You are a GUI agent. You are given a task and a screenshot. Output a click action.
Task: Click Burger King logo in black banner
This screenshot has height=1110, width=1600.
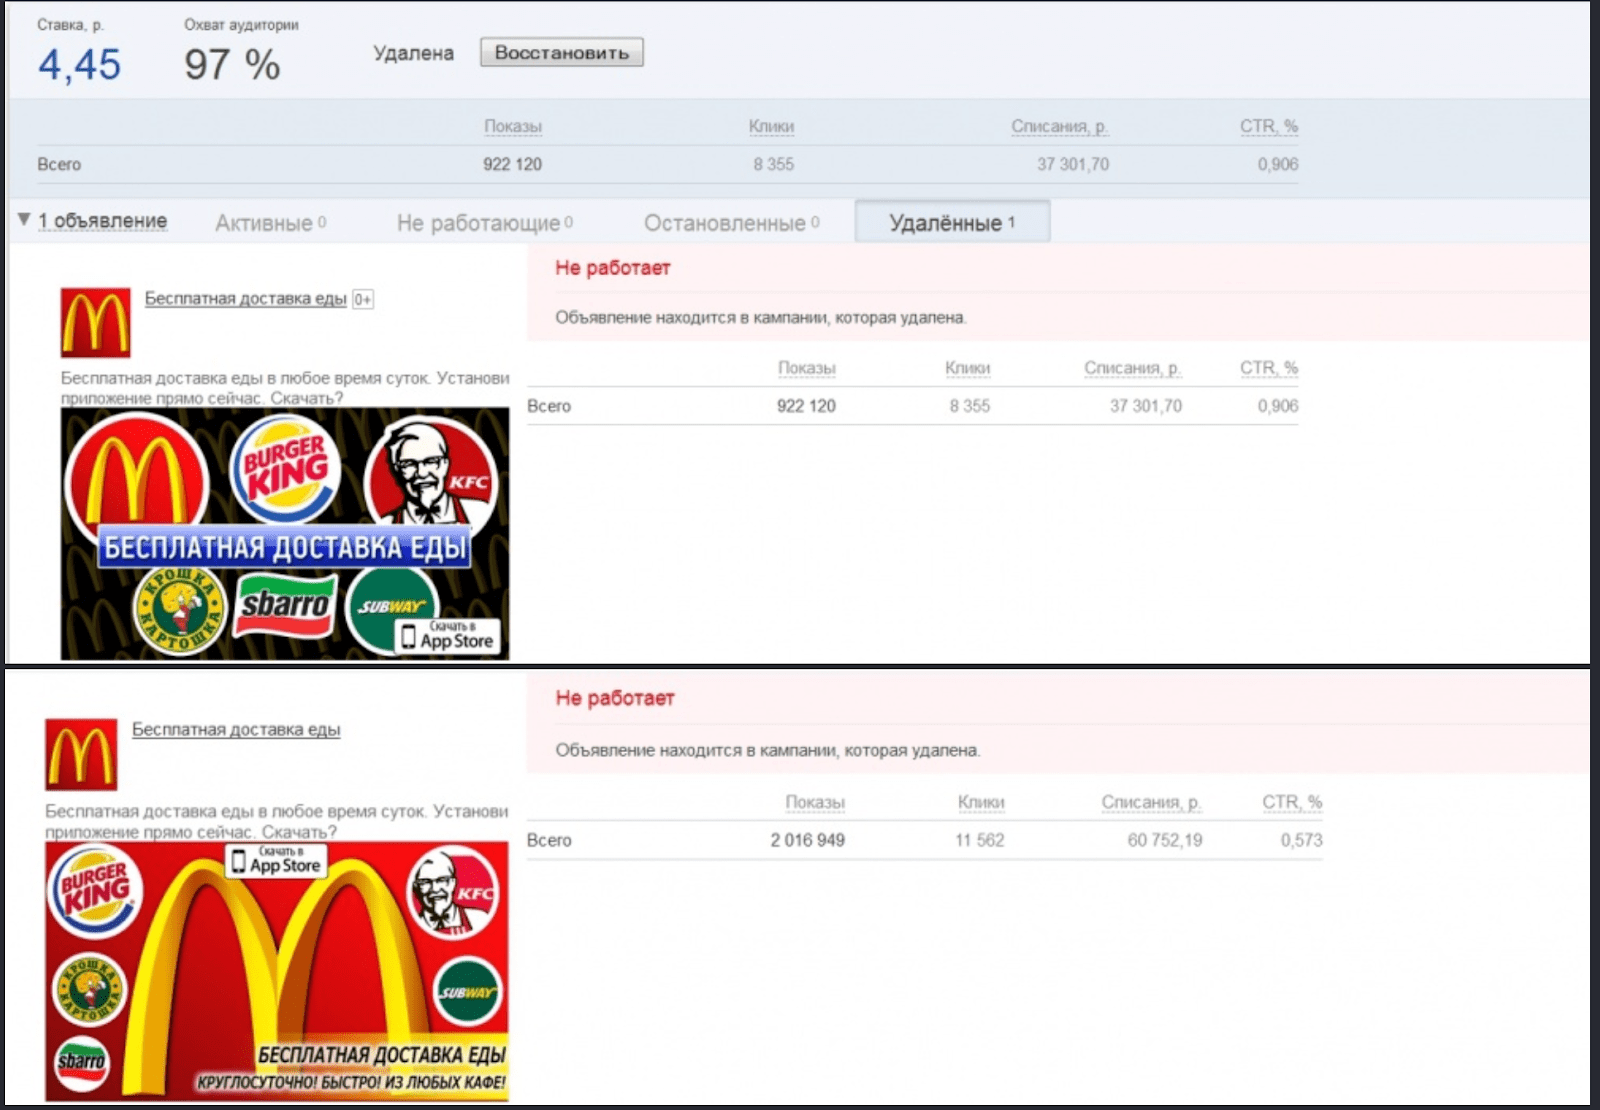click(285, 468)
